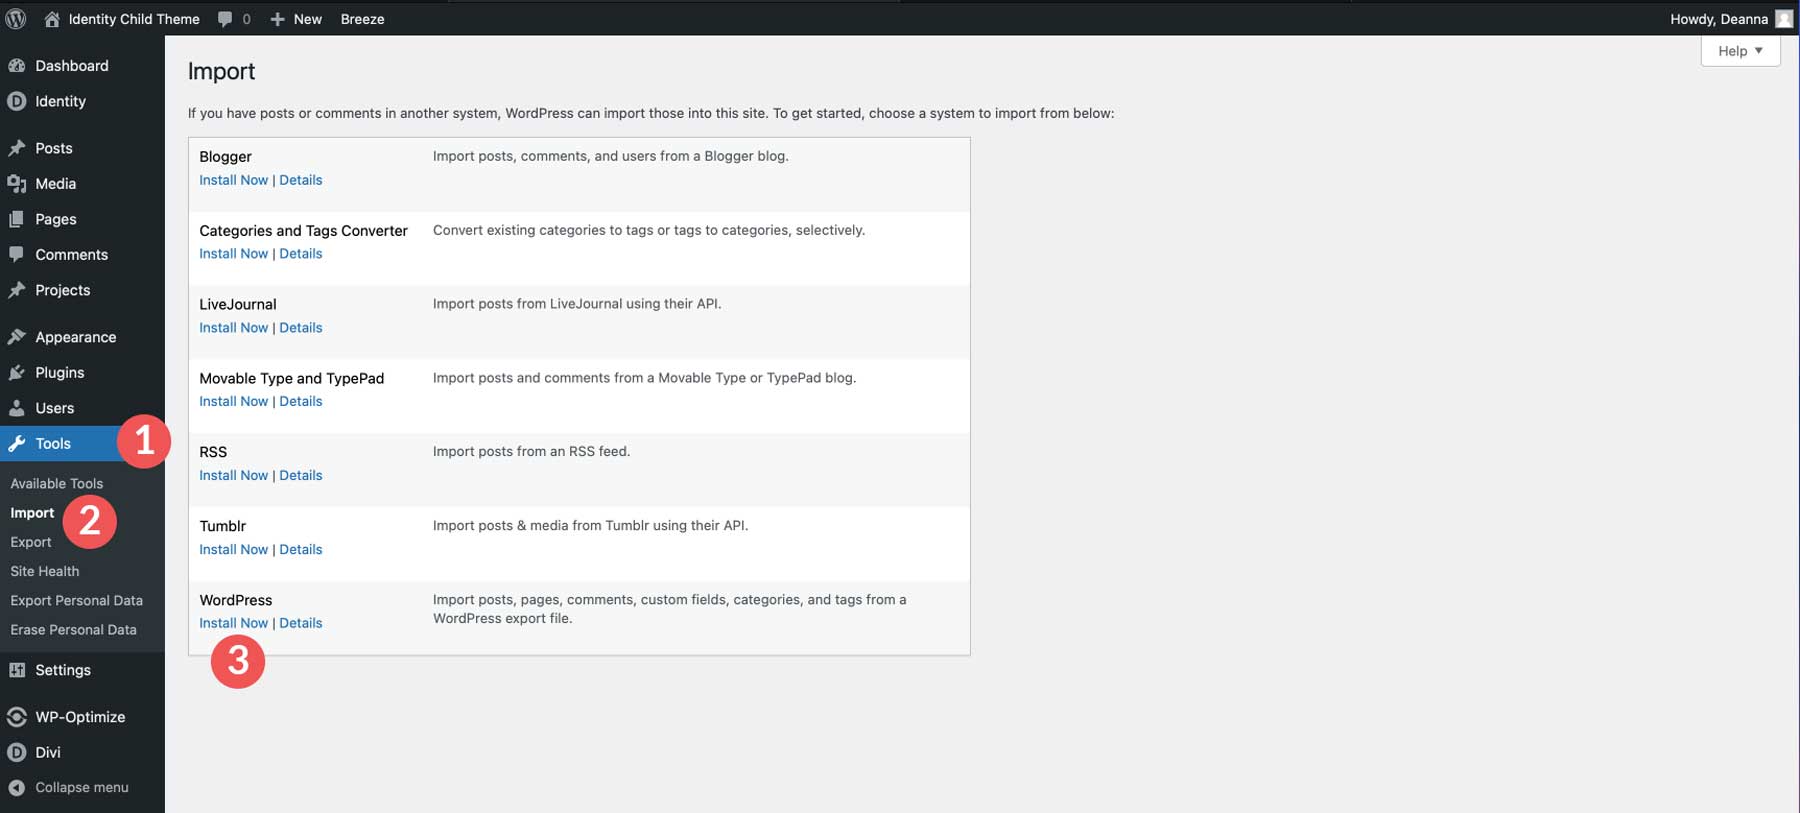Click the Dashboard gauge icon
This screenshot has width=1800, height=813.
click(x=16, y=65)
